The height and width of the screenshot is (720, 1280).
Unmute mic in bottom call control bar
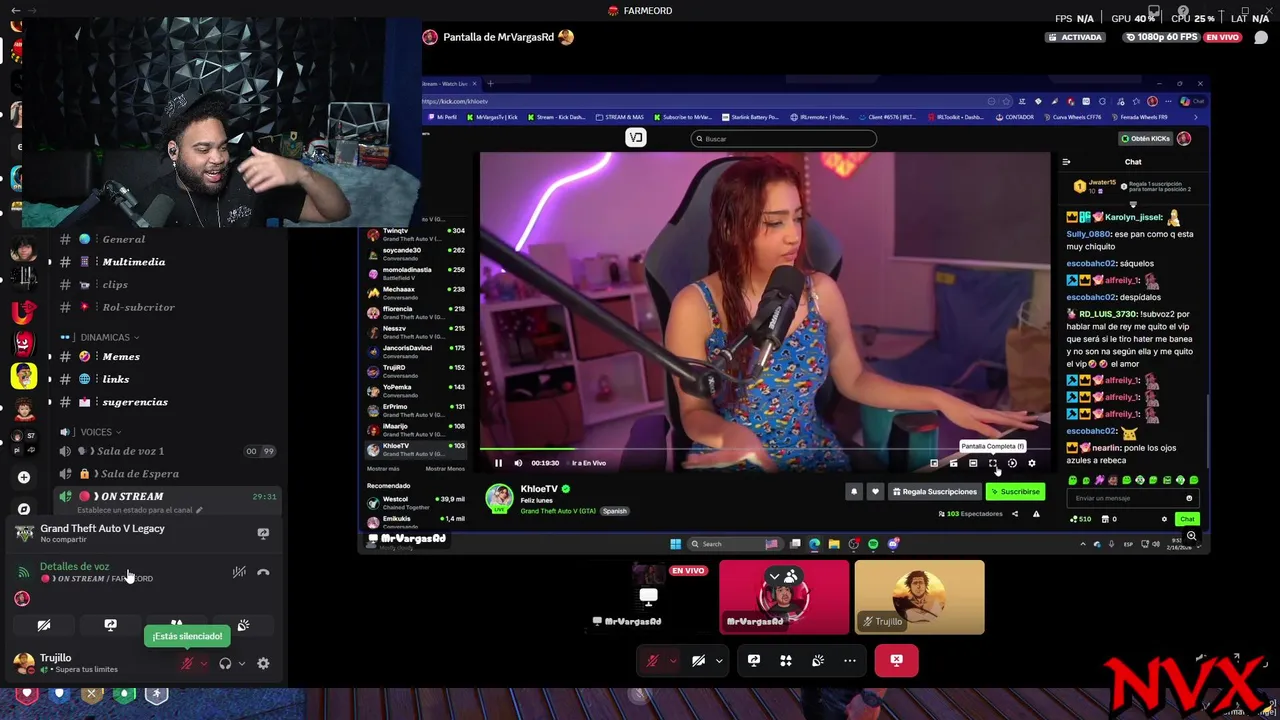coord(653,660)
